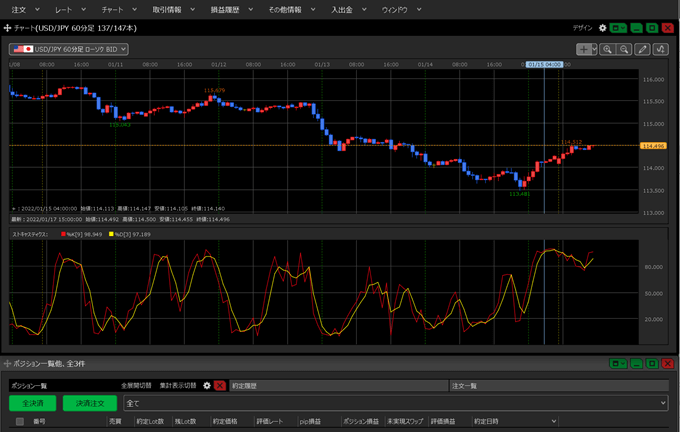The height and width of the screenshot is (432, 680).
Task: Toggle 全展開切替 expand switch
Action: click(x=137, y=385)
